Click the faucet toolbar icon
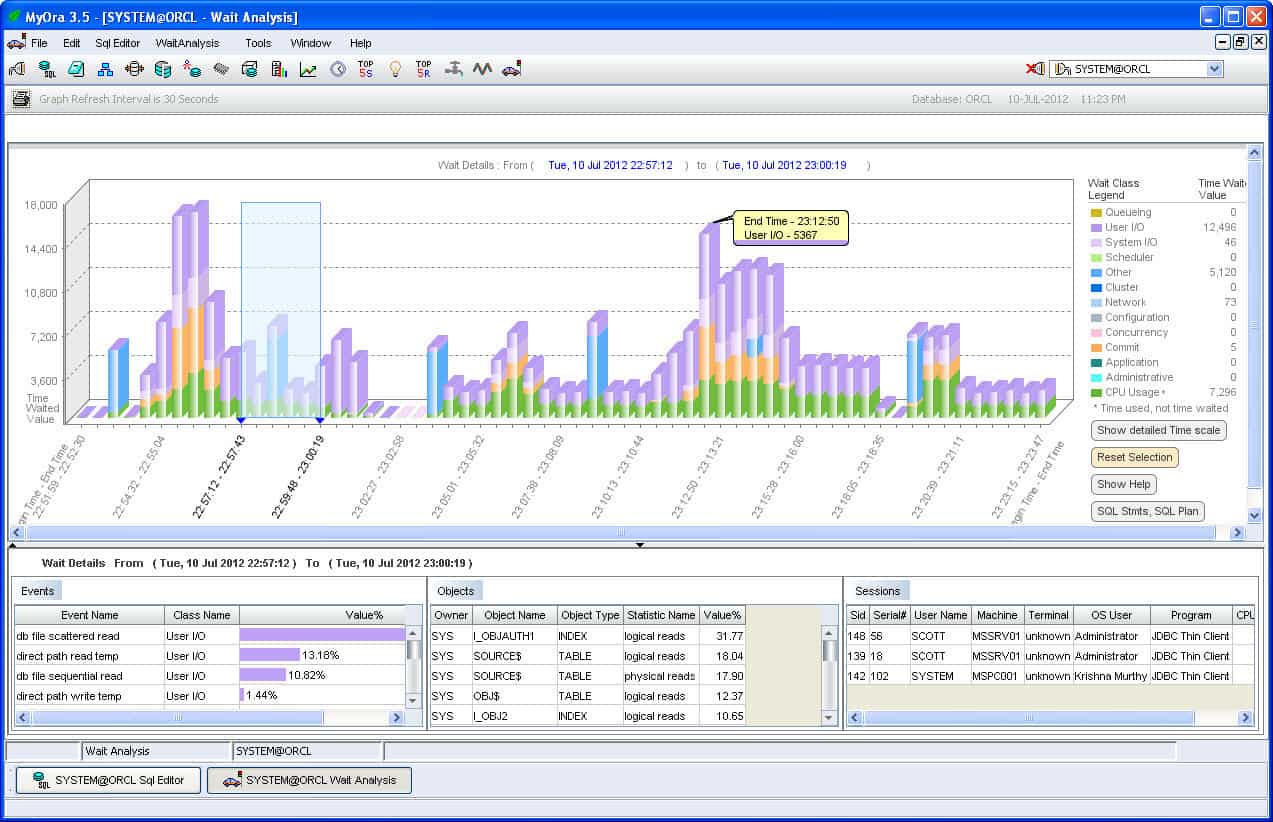Viewport: 1273px width, 822px height. tap(454, 69)
